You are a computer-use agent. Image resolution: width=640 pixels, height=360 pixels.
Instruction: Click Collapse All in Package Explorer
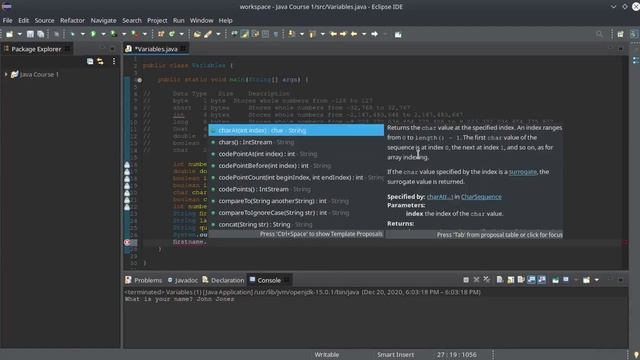[x=90, y=61]
